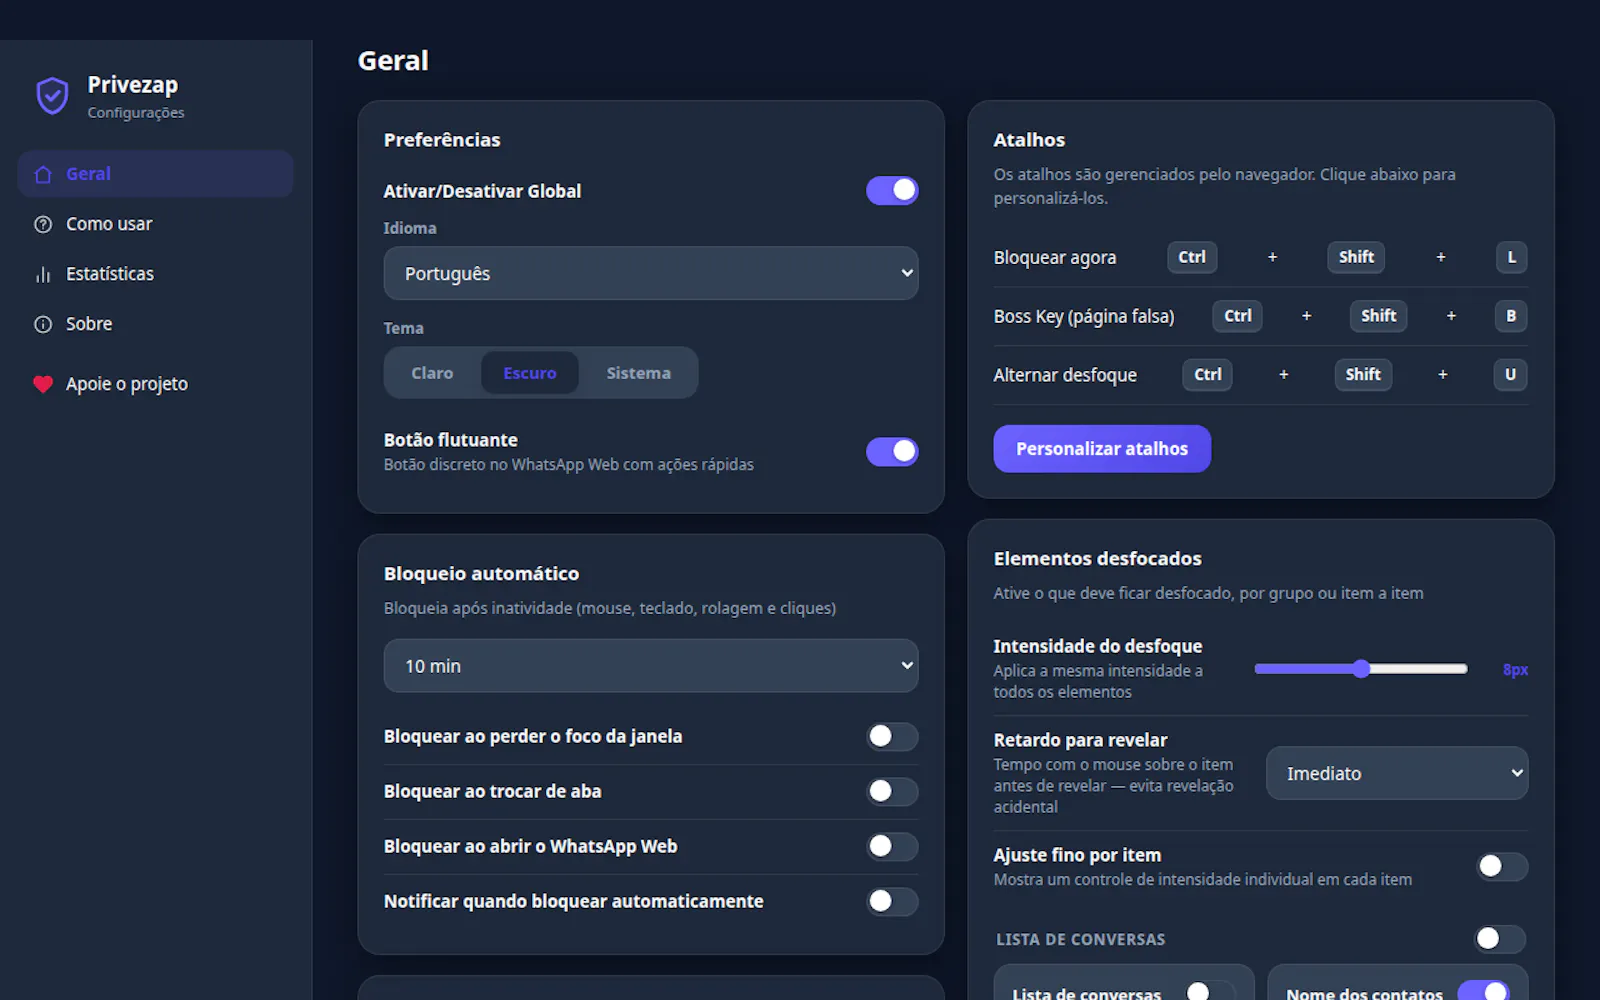Click the Boss Key (página falsa) label
The width and height of the screenshot is (1600, 1000).
1084,317
